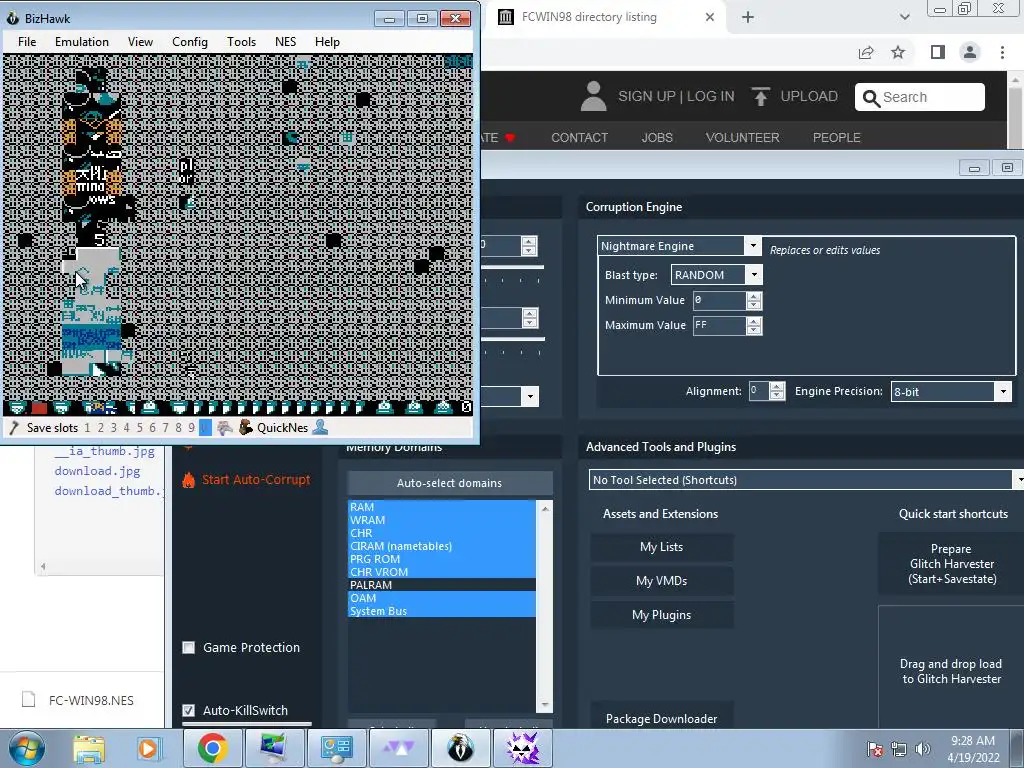Click the download.jpg file link

click(97, 471)
